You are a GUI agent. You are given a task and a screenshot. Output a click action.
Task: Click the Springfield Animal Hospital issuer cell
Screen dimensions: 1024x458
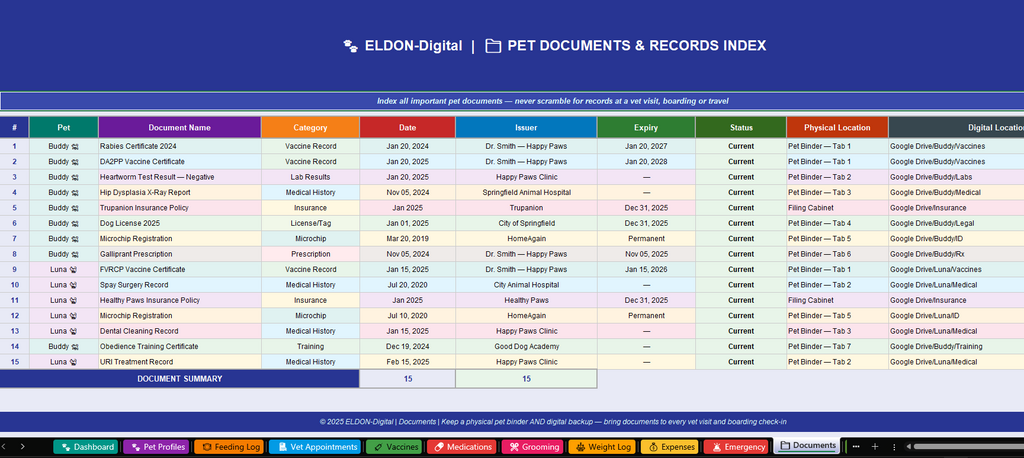526,193
